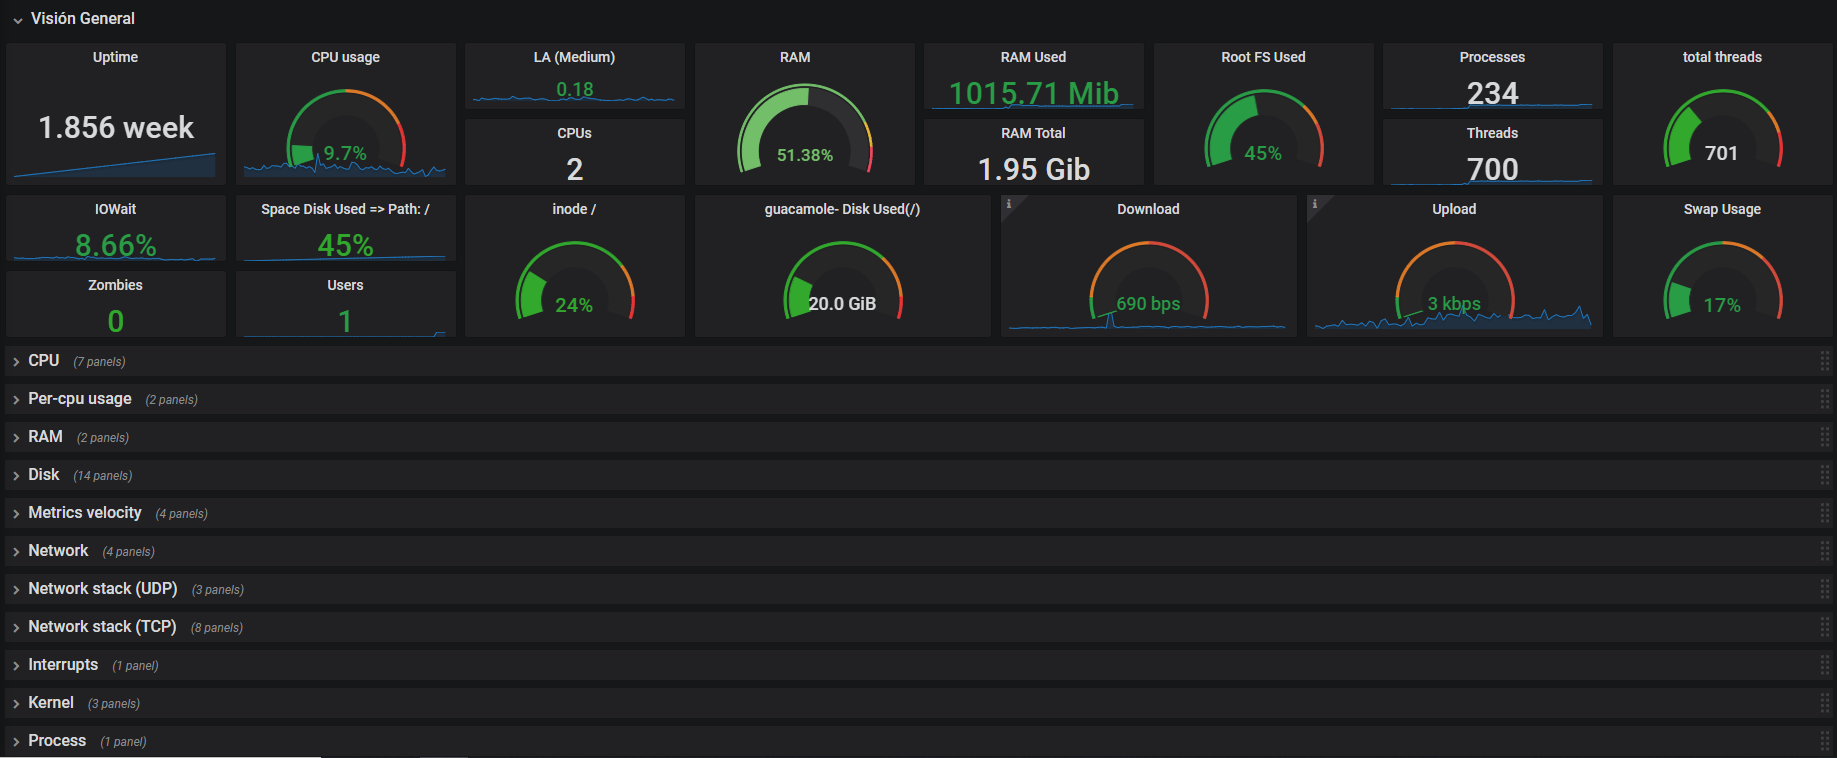This screenshot has width=1837, height=758.
Task: Click the Interrupts row drag handle
Action: click(x=1825, y=665)
